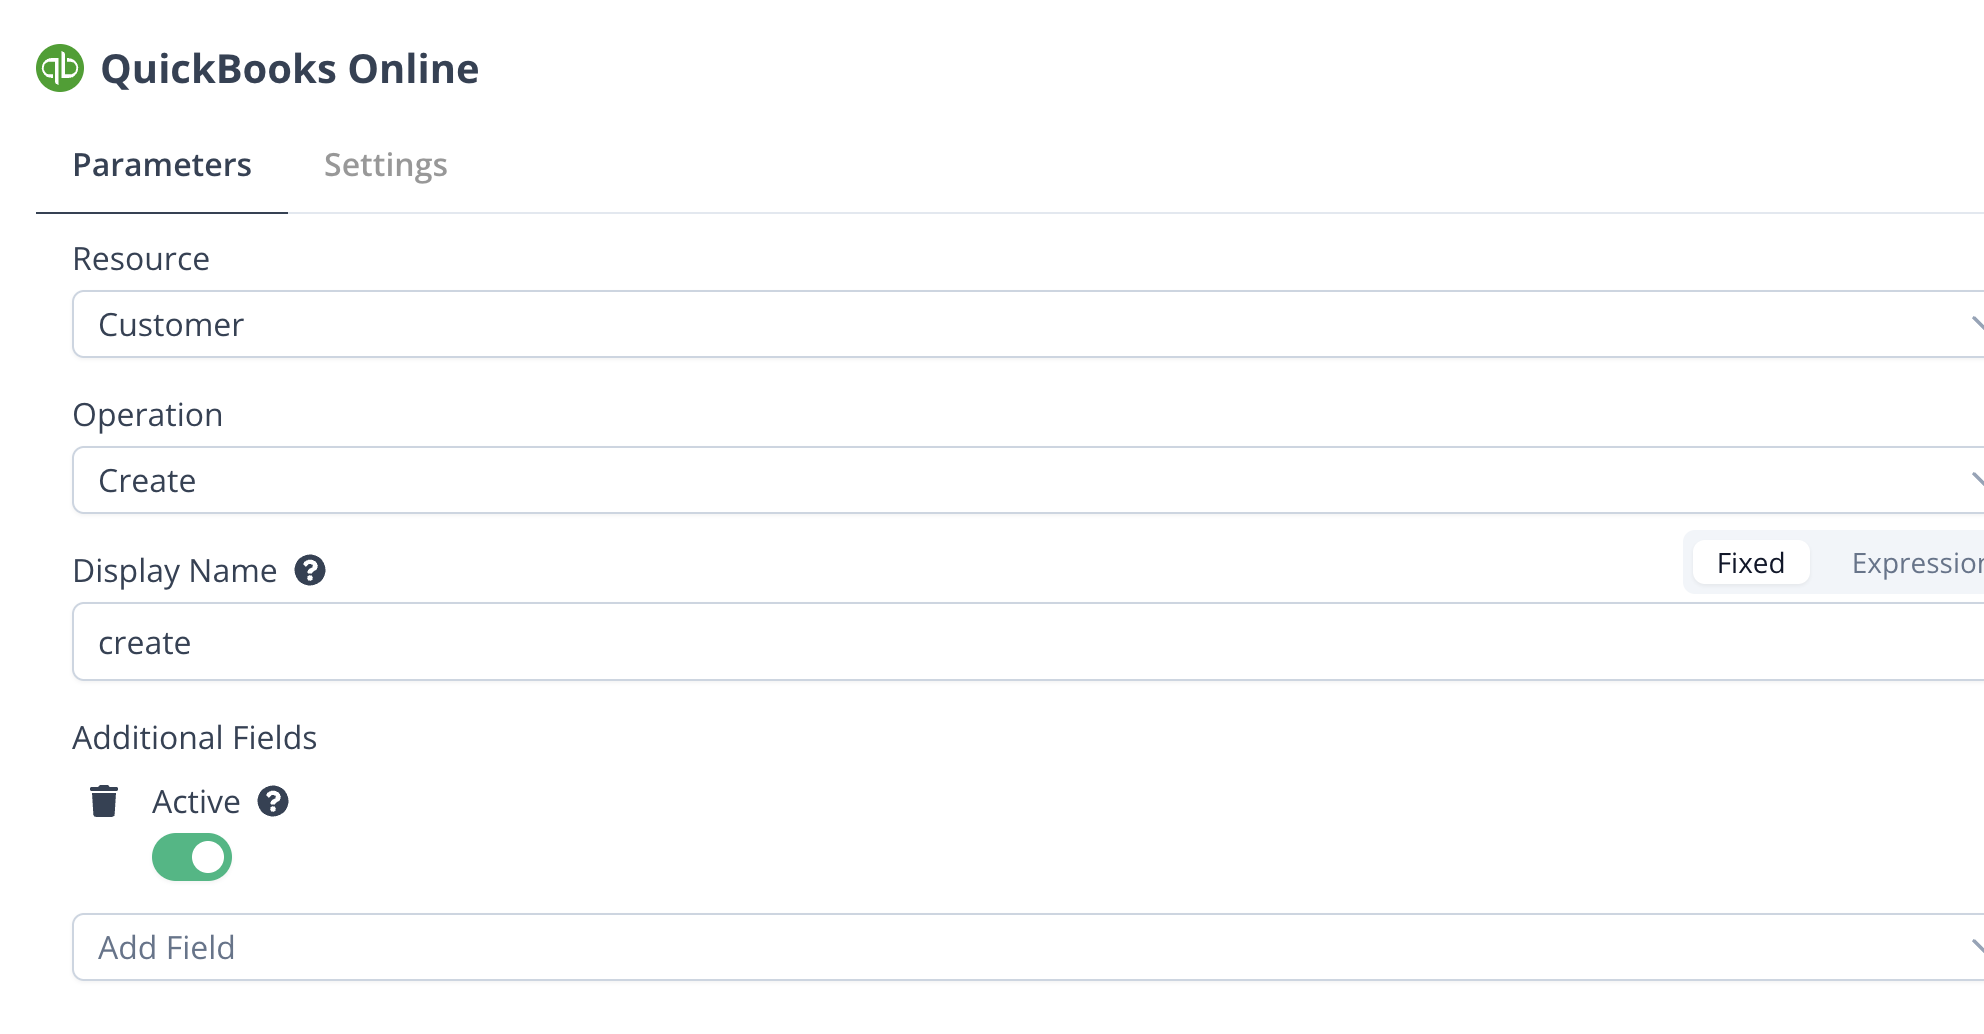Click the Display Name help question mark

click(310, 570)
